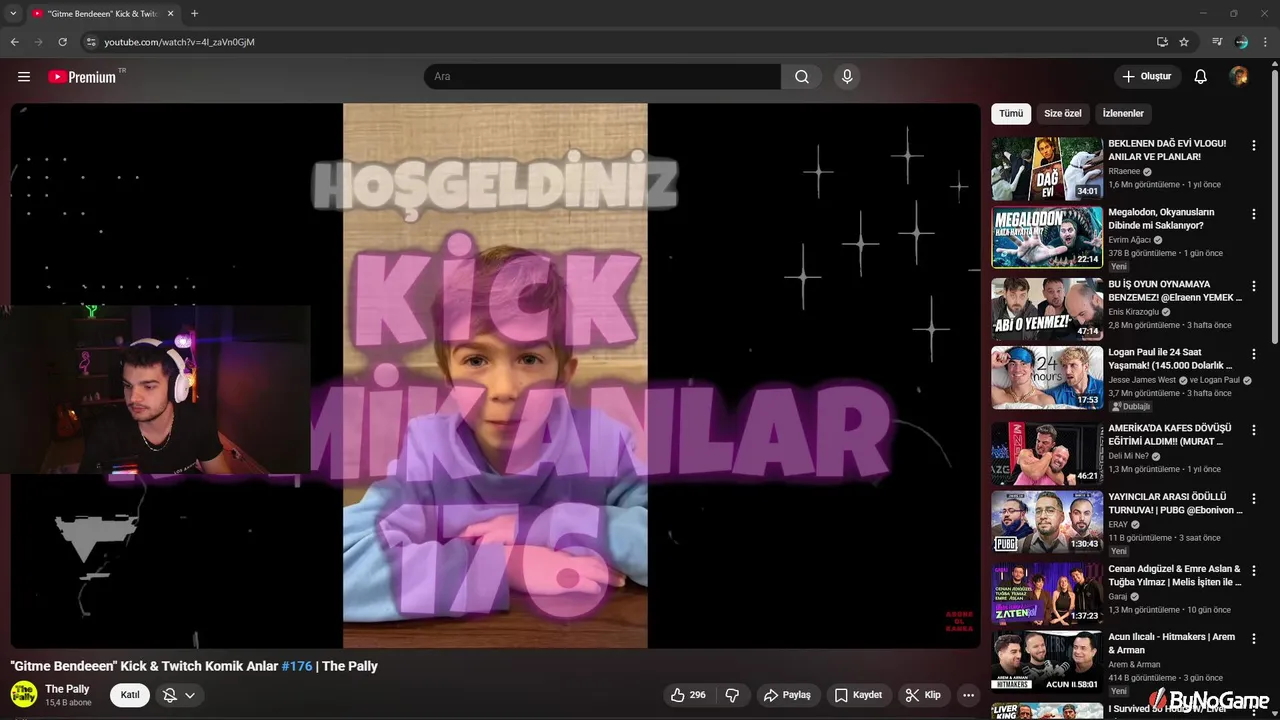The width and height of the screenshot is (1280, 720).
Task: Select the Size özel filter chip
Action: coord(1063,113)
